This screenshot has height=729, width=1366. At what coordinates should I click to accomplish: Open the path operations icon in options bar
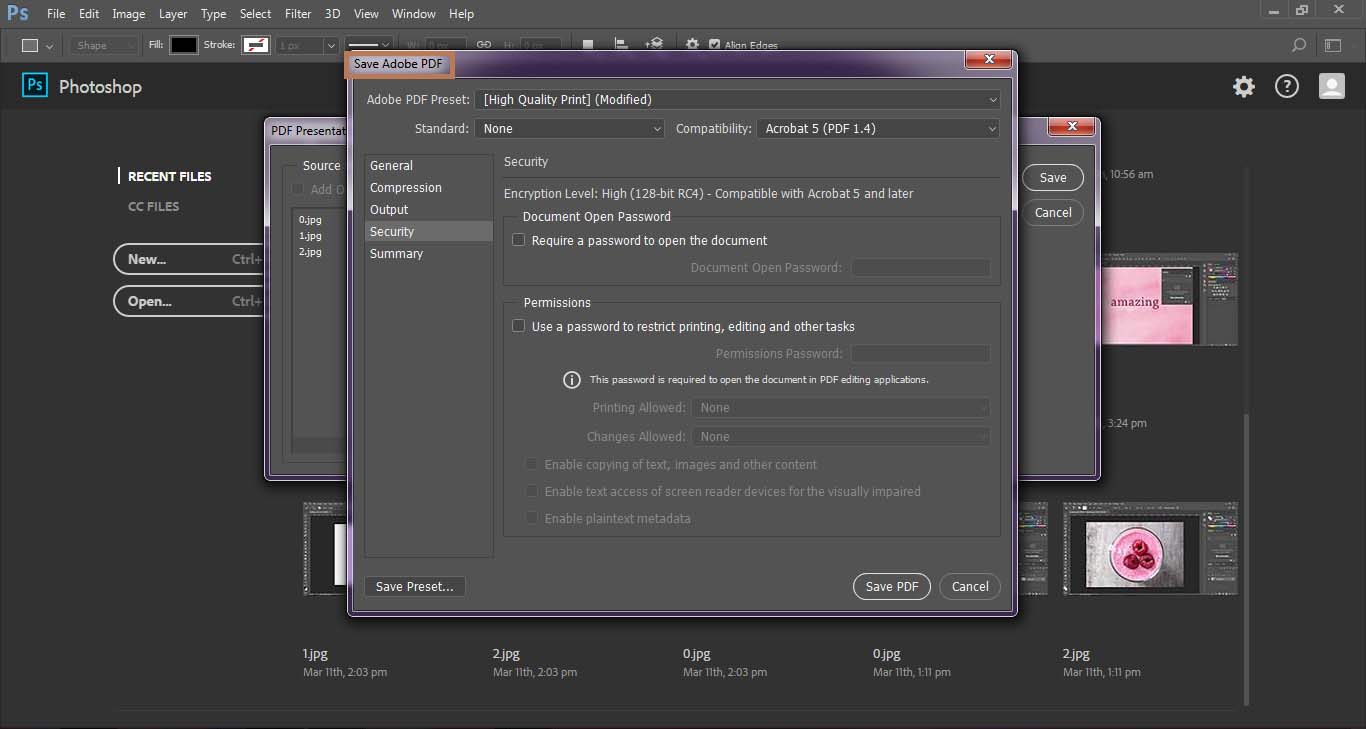pyautogui.click(x=588, y=45)
